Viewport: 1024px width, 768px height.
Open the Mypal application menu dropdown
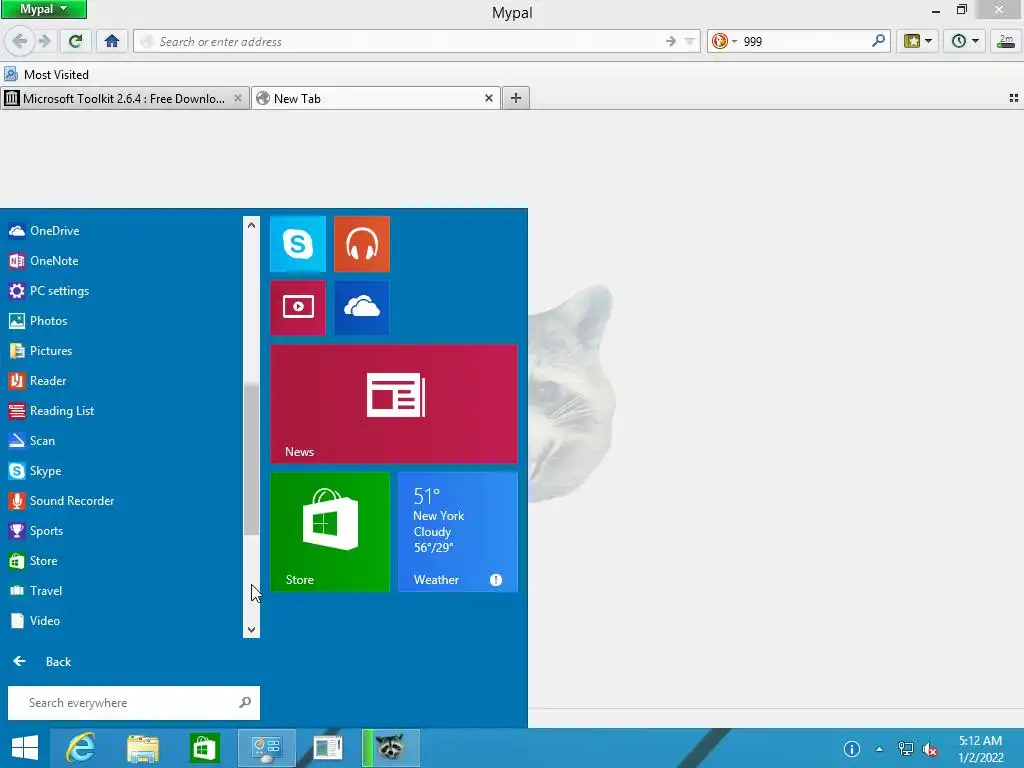coord(44,9)
